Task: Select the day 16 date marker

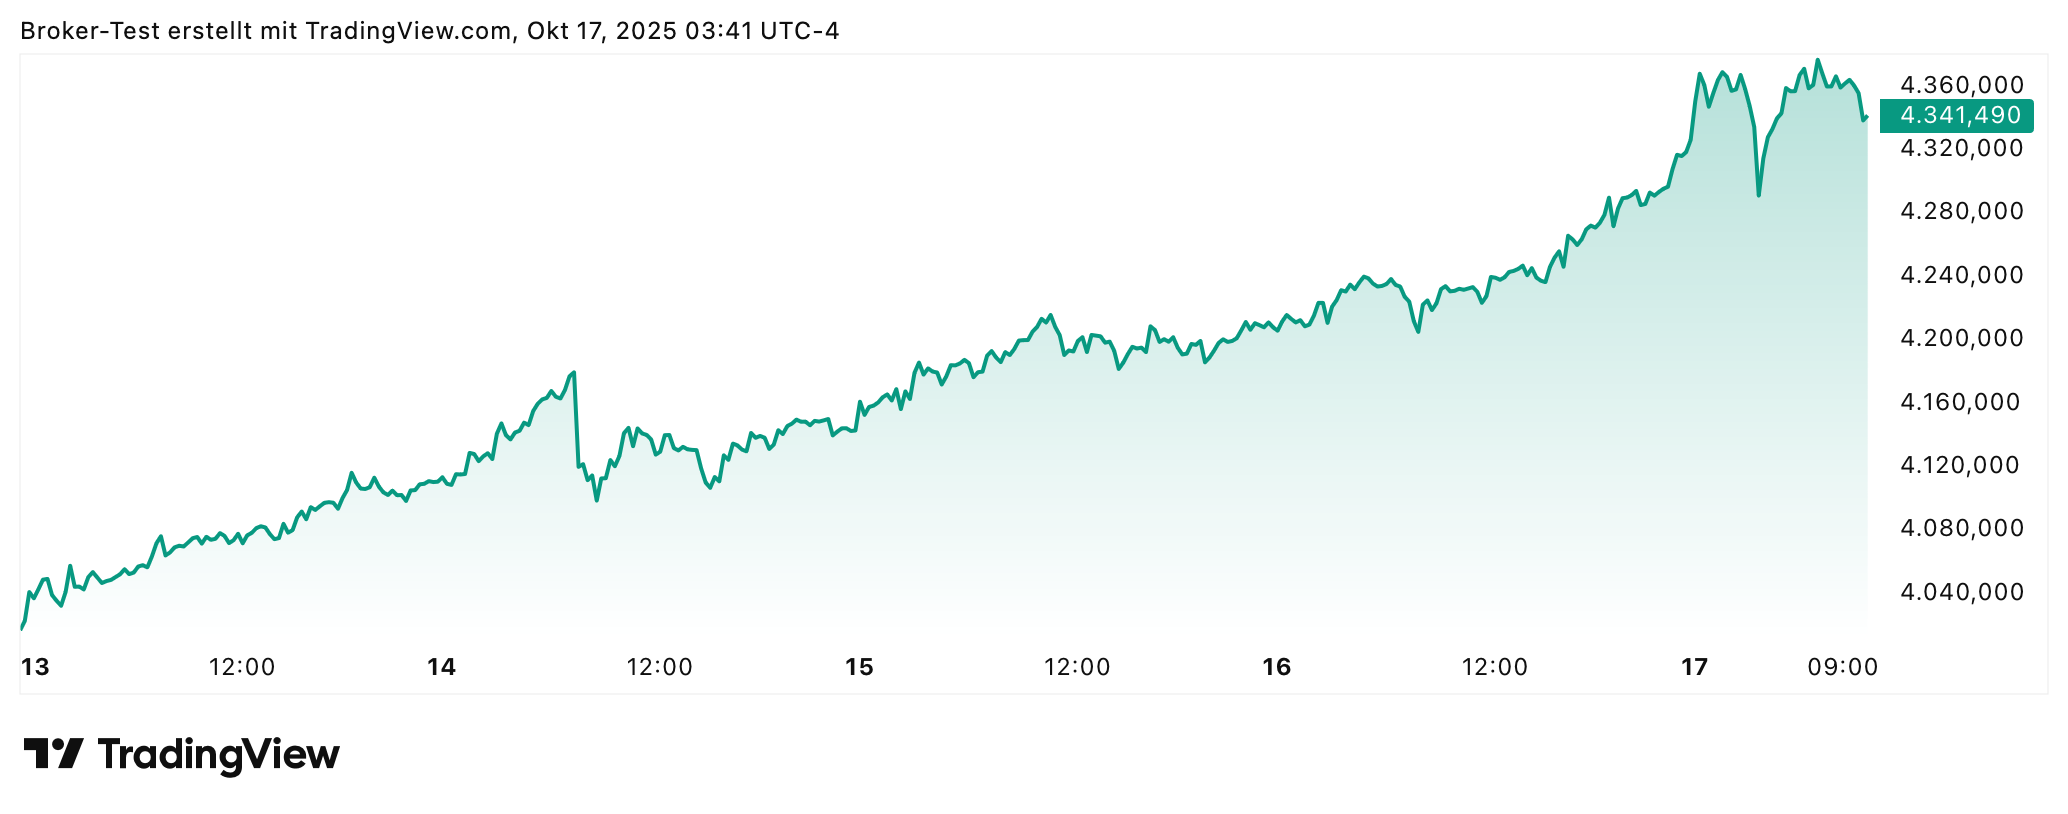Action: coord(1276,667)
